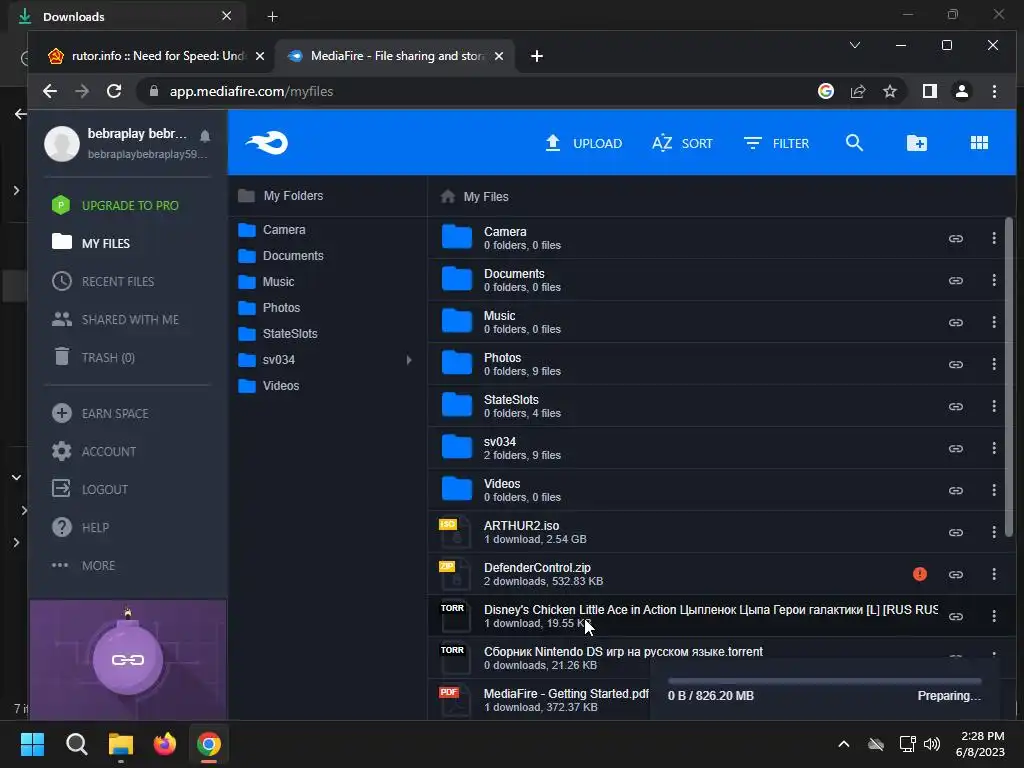Click the upload progress bar
Viewport: 1024px width, 768px height.
tap(824, 681)
